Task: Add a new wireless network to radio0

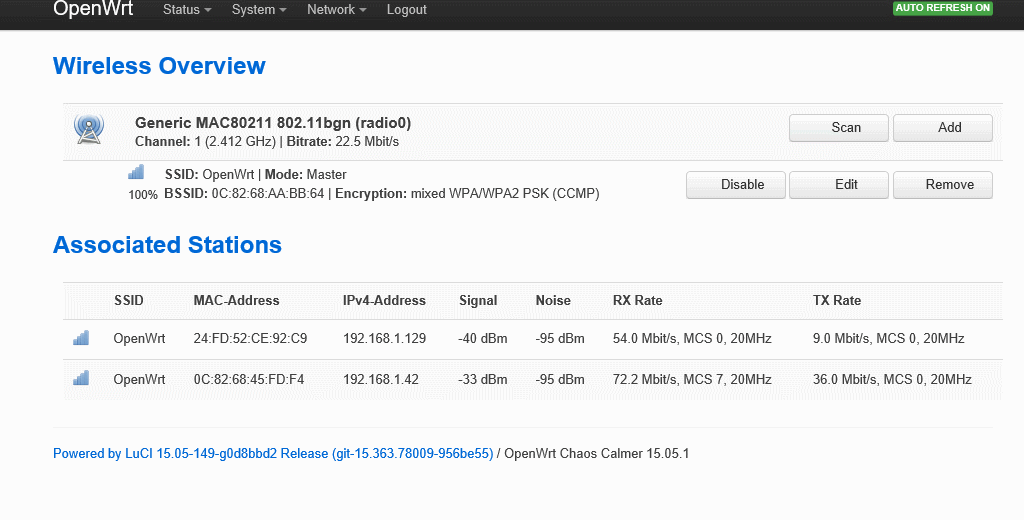Action: 942,127
